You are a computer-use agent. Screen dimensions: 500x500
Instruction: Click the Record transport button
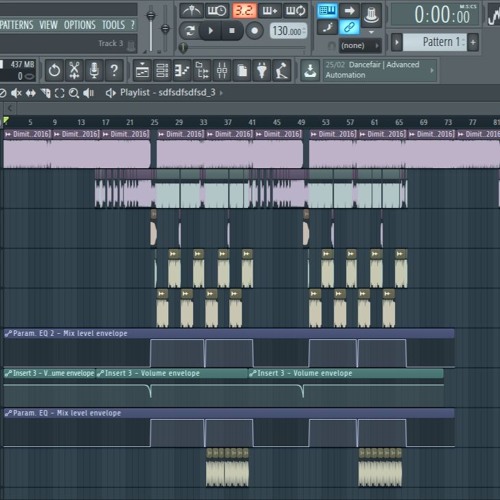pos(254,31)
